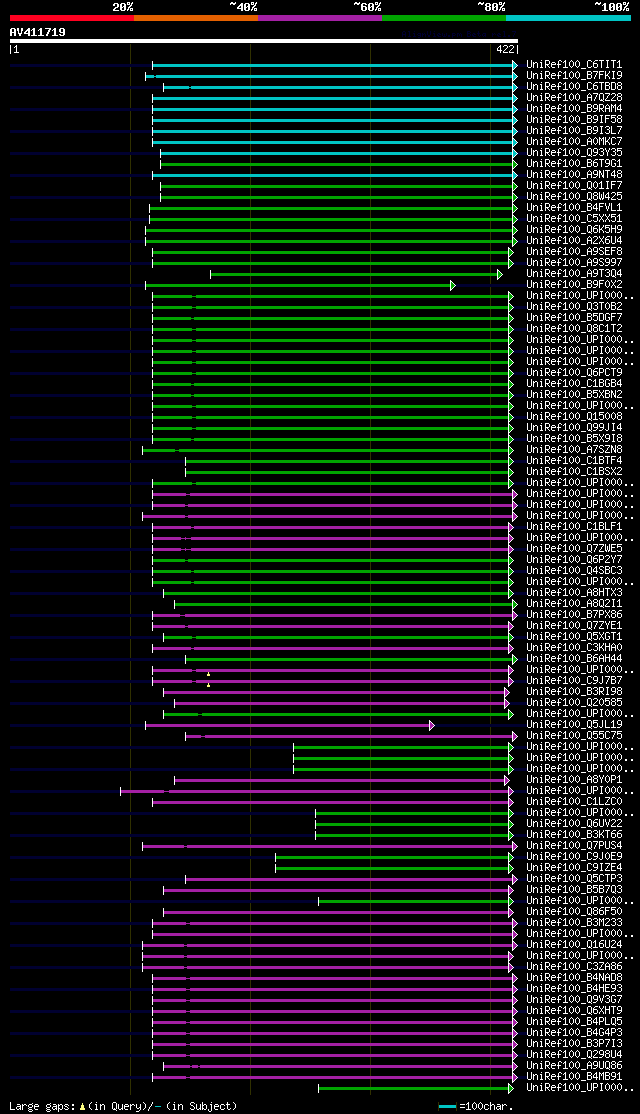Open hit UniRef100_C6TIT1
Screen dimensions: 640x1114
click(575, 65)
